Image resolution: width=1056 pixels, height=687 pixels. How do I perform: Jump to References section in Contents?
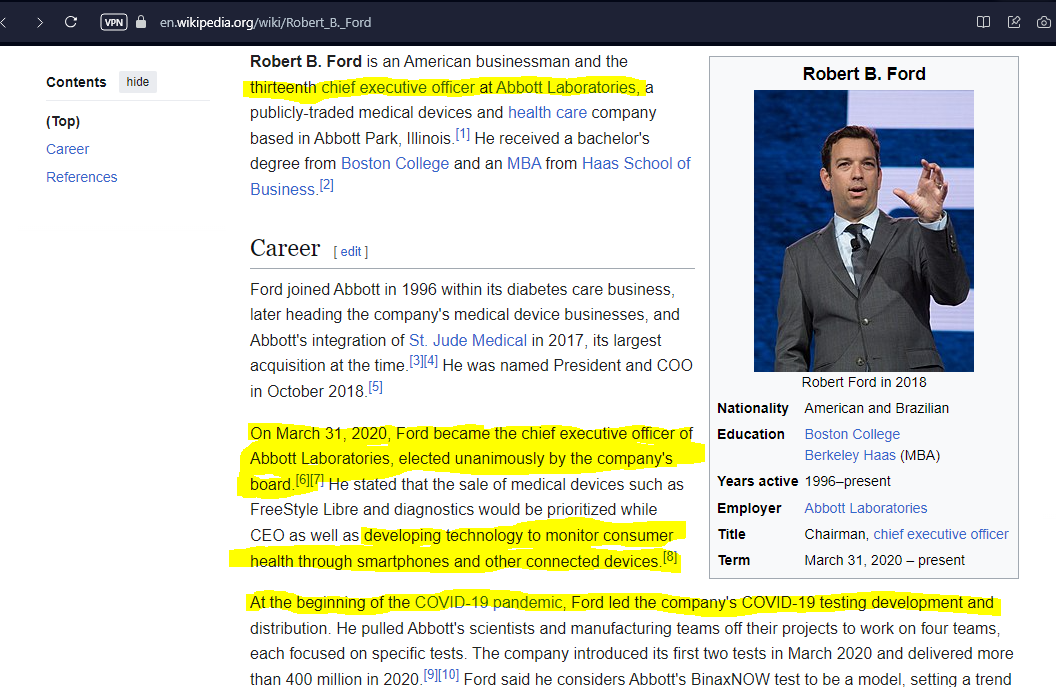click(x=81, y=177)
